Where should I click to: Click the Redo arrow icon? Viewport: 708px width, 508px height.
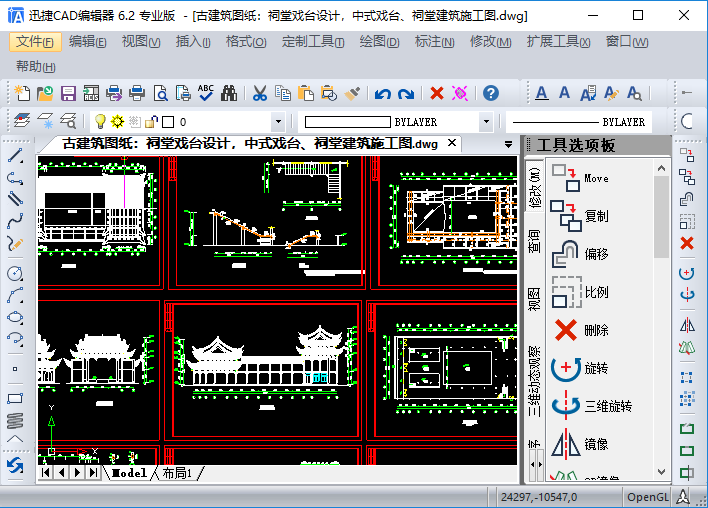pyautogui.click(x=406, y=93)
